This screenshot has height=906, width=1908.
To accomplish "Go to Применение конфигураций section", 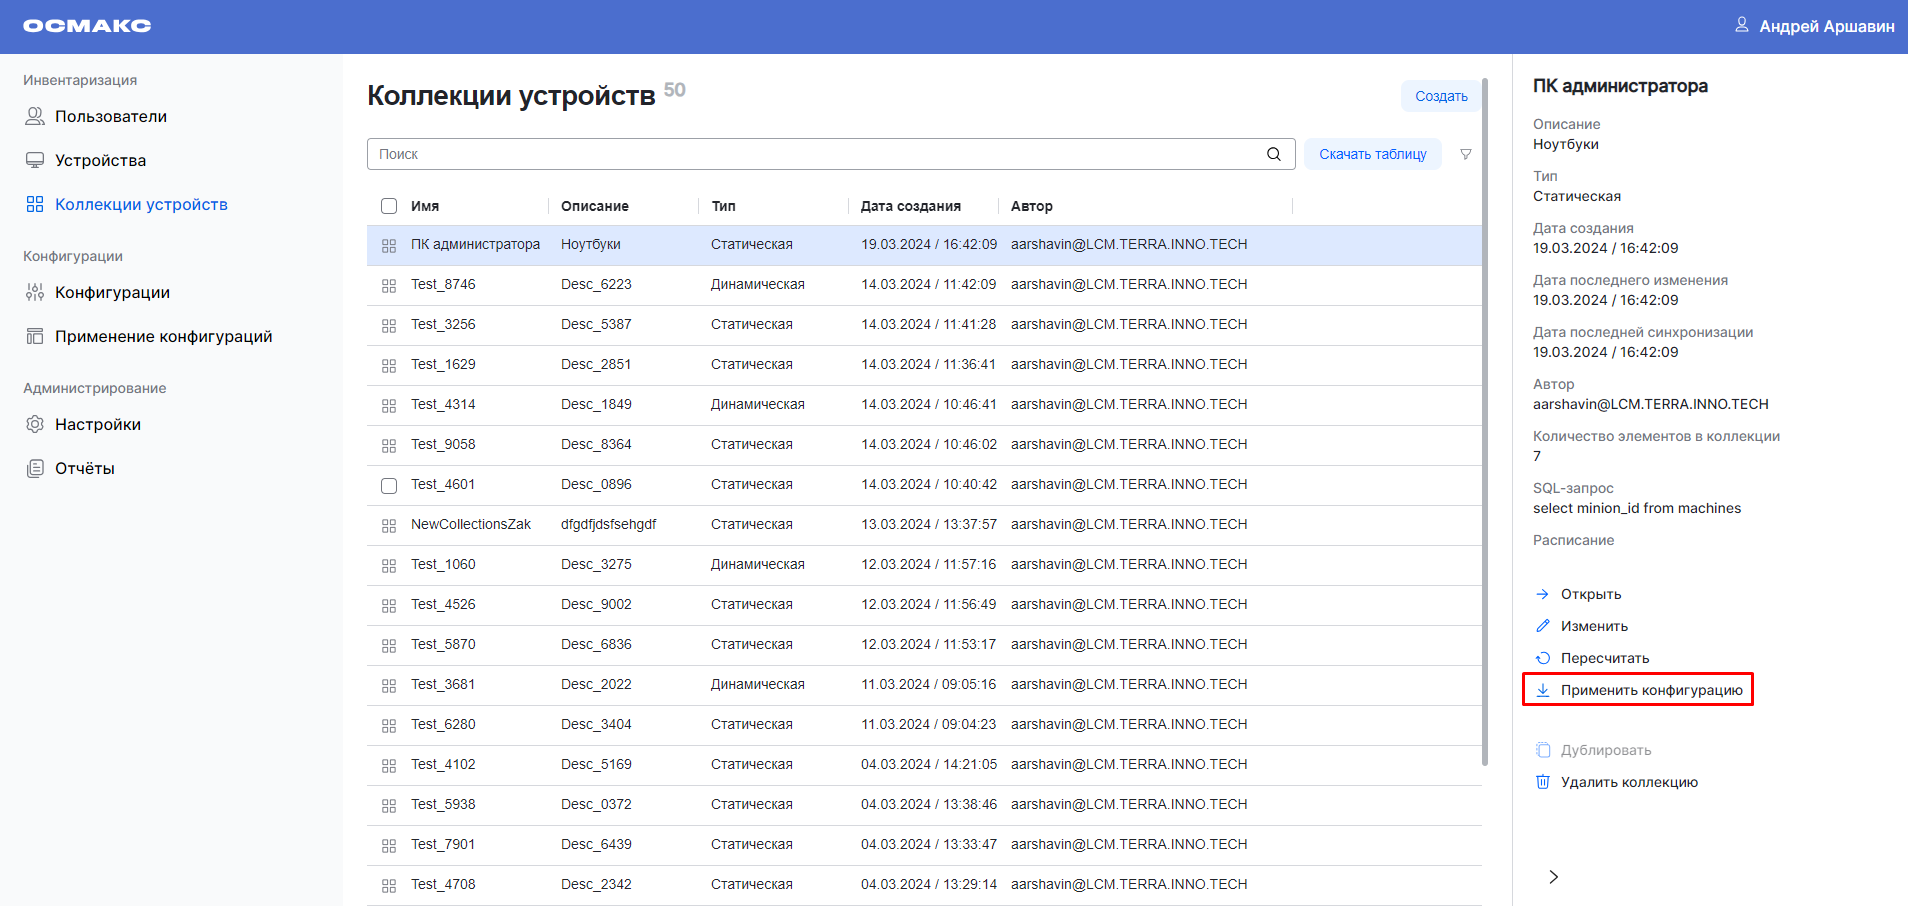I will 163,336.
